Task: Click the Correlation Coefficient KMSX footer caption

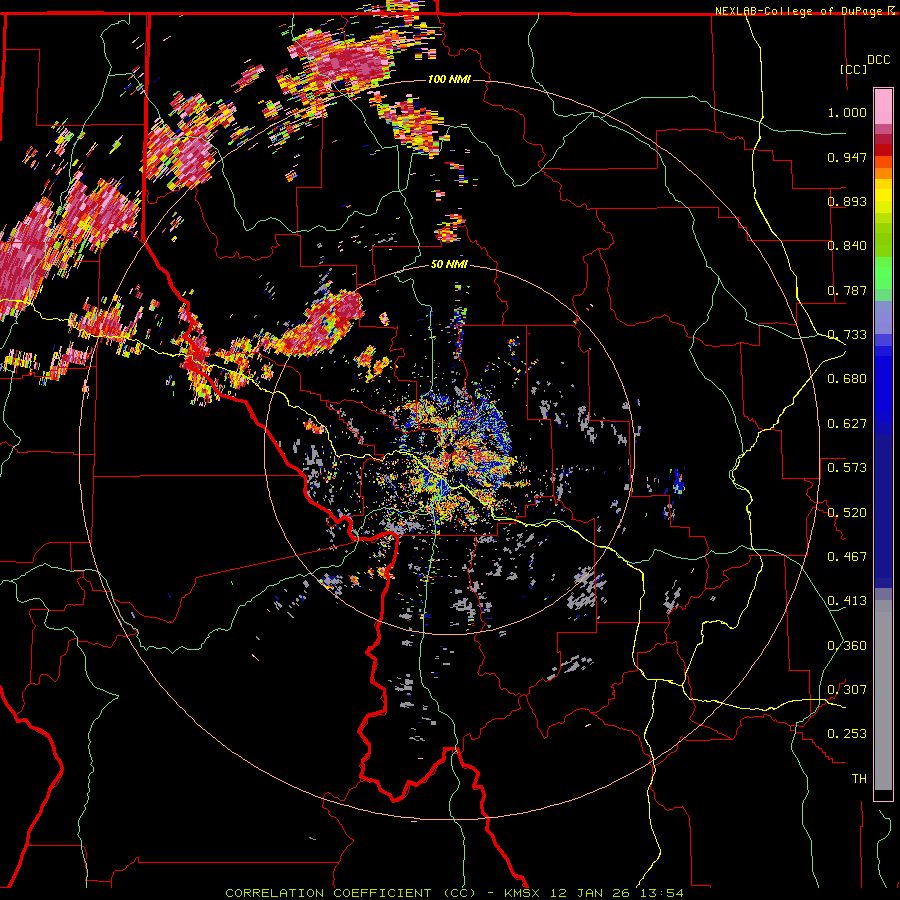Action: click(454, 893)
